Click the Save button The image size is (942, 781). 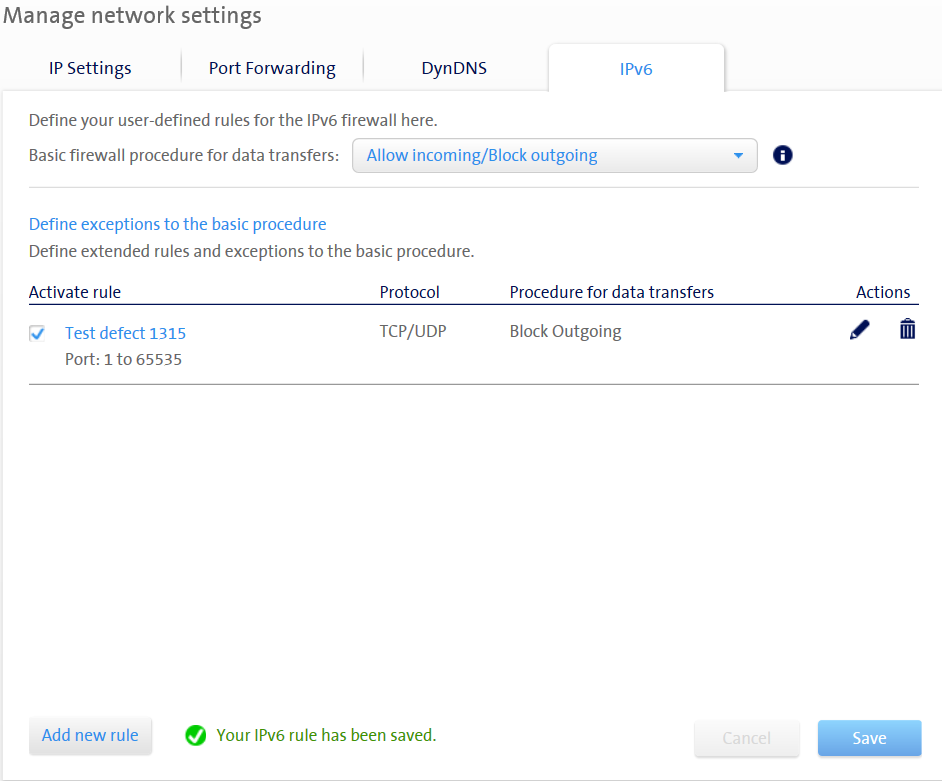[x=869, y=738]
